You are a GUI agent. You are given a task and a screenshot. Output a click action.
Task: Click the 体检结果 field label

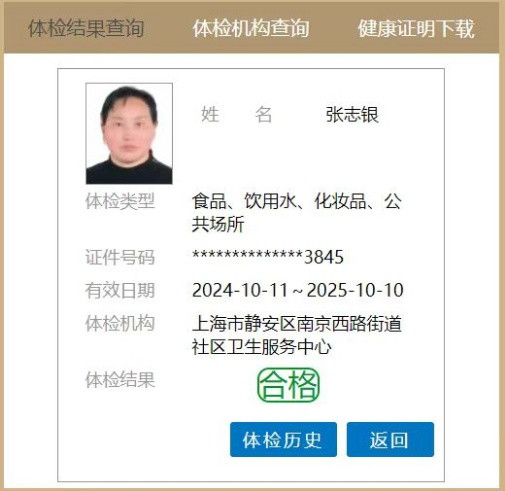(x=120, y=380)
